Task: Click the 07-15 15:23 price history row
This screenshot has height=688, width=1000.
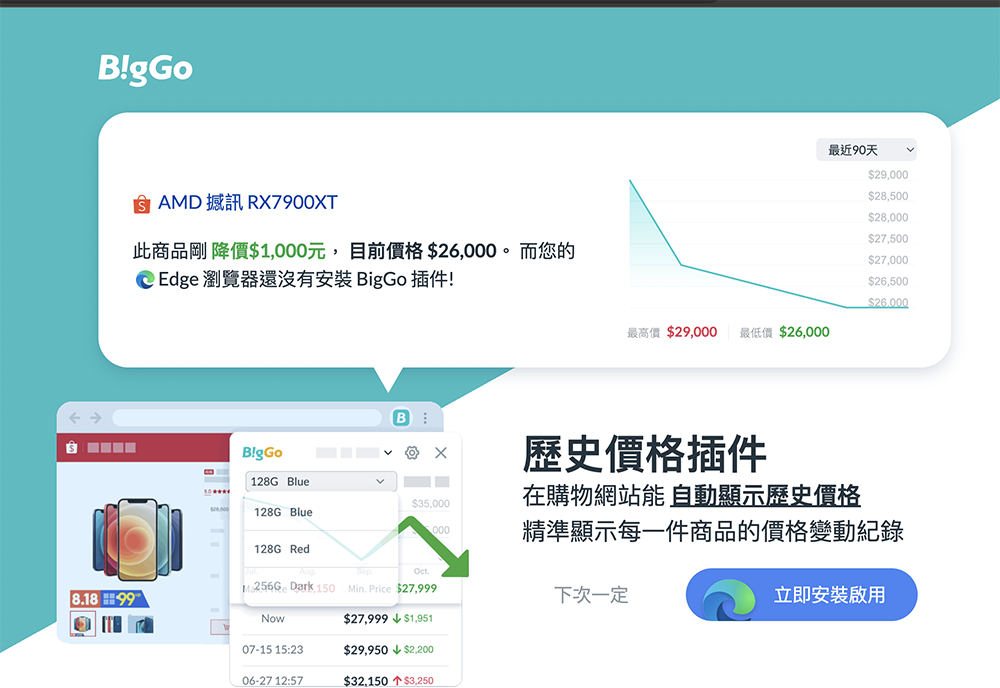Action: [x=345, y=650]
